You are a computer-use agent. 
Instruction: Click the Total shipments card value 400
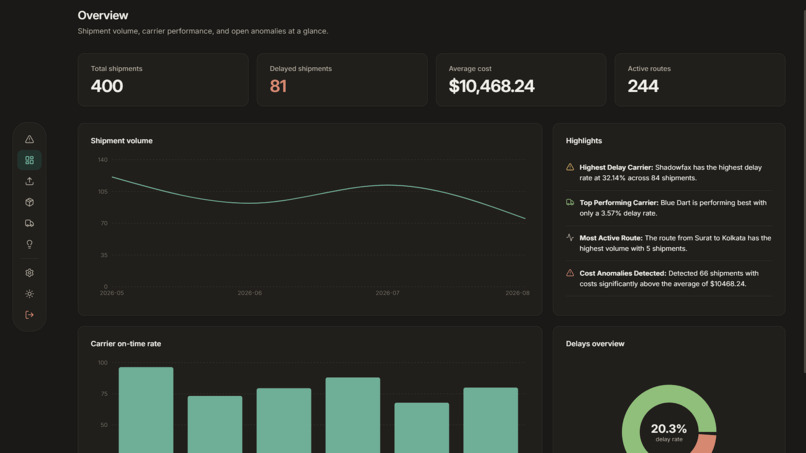pos(107,86)
